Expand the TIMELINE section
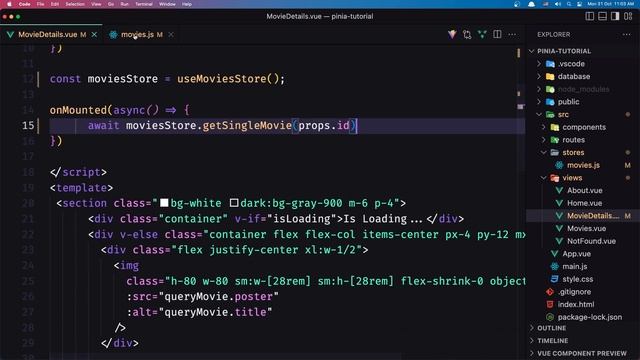Viewport: 640px width, 360px height. [x=552, y=340]
